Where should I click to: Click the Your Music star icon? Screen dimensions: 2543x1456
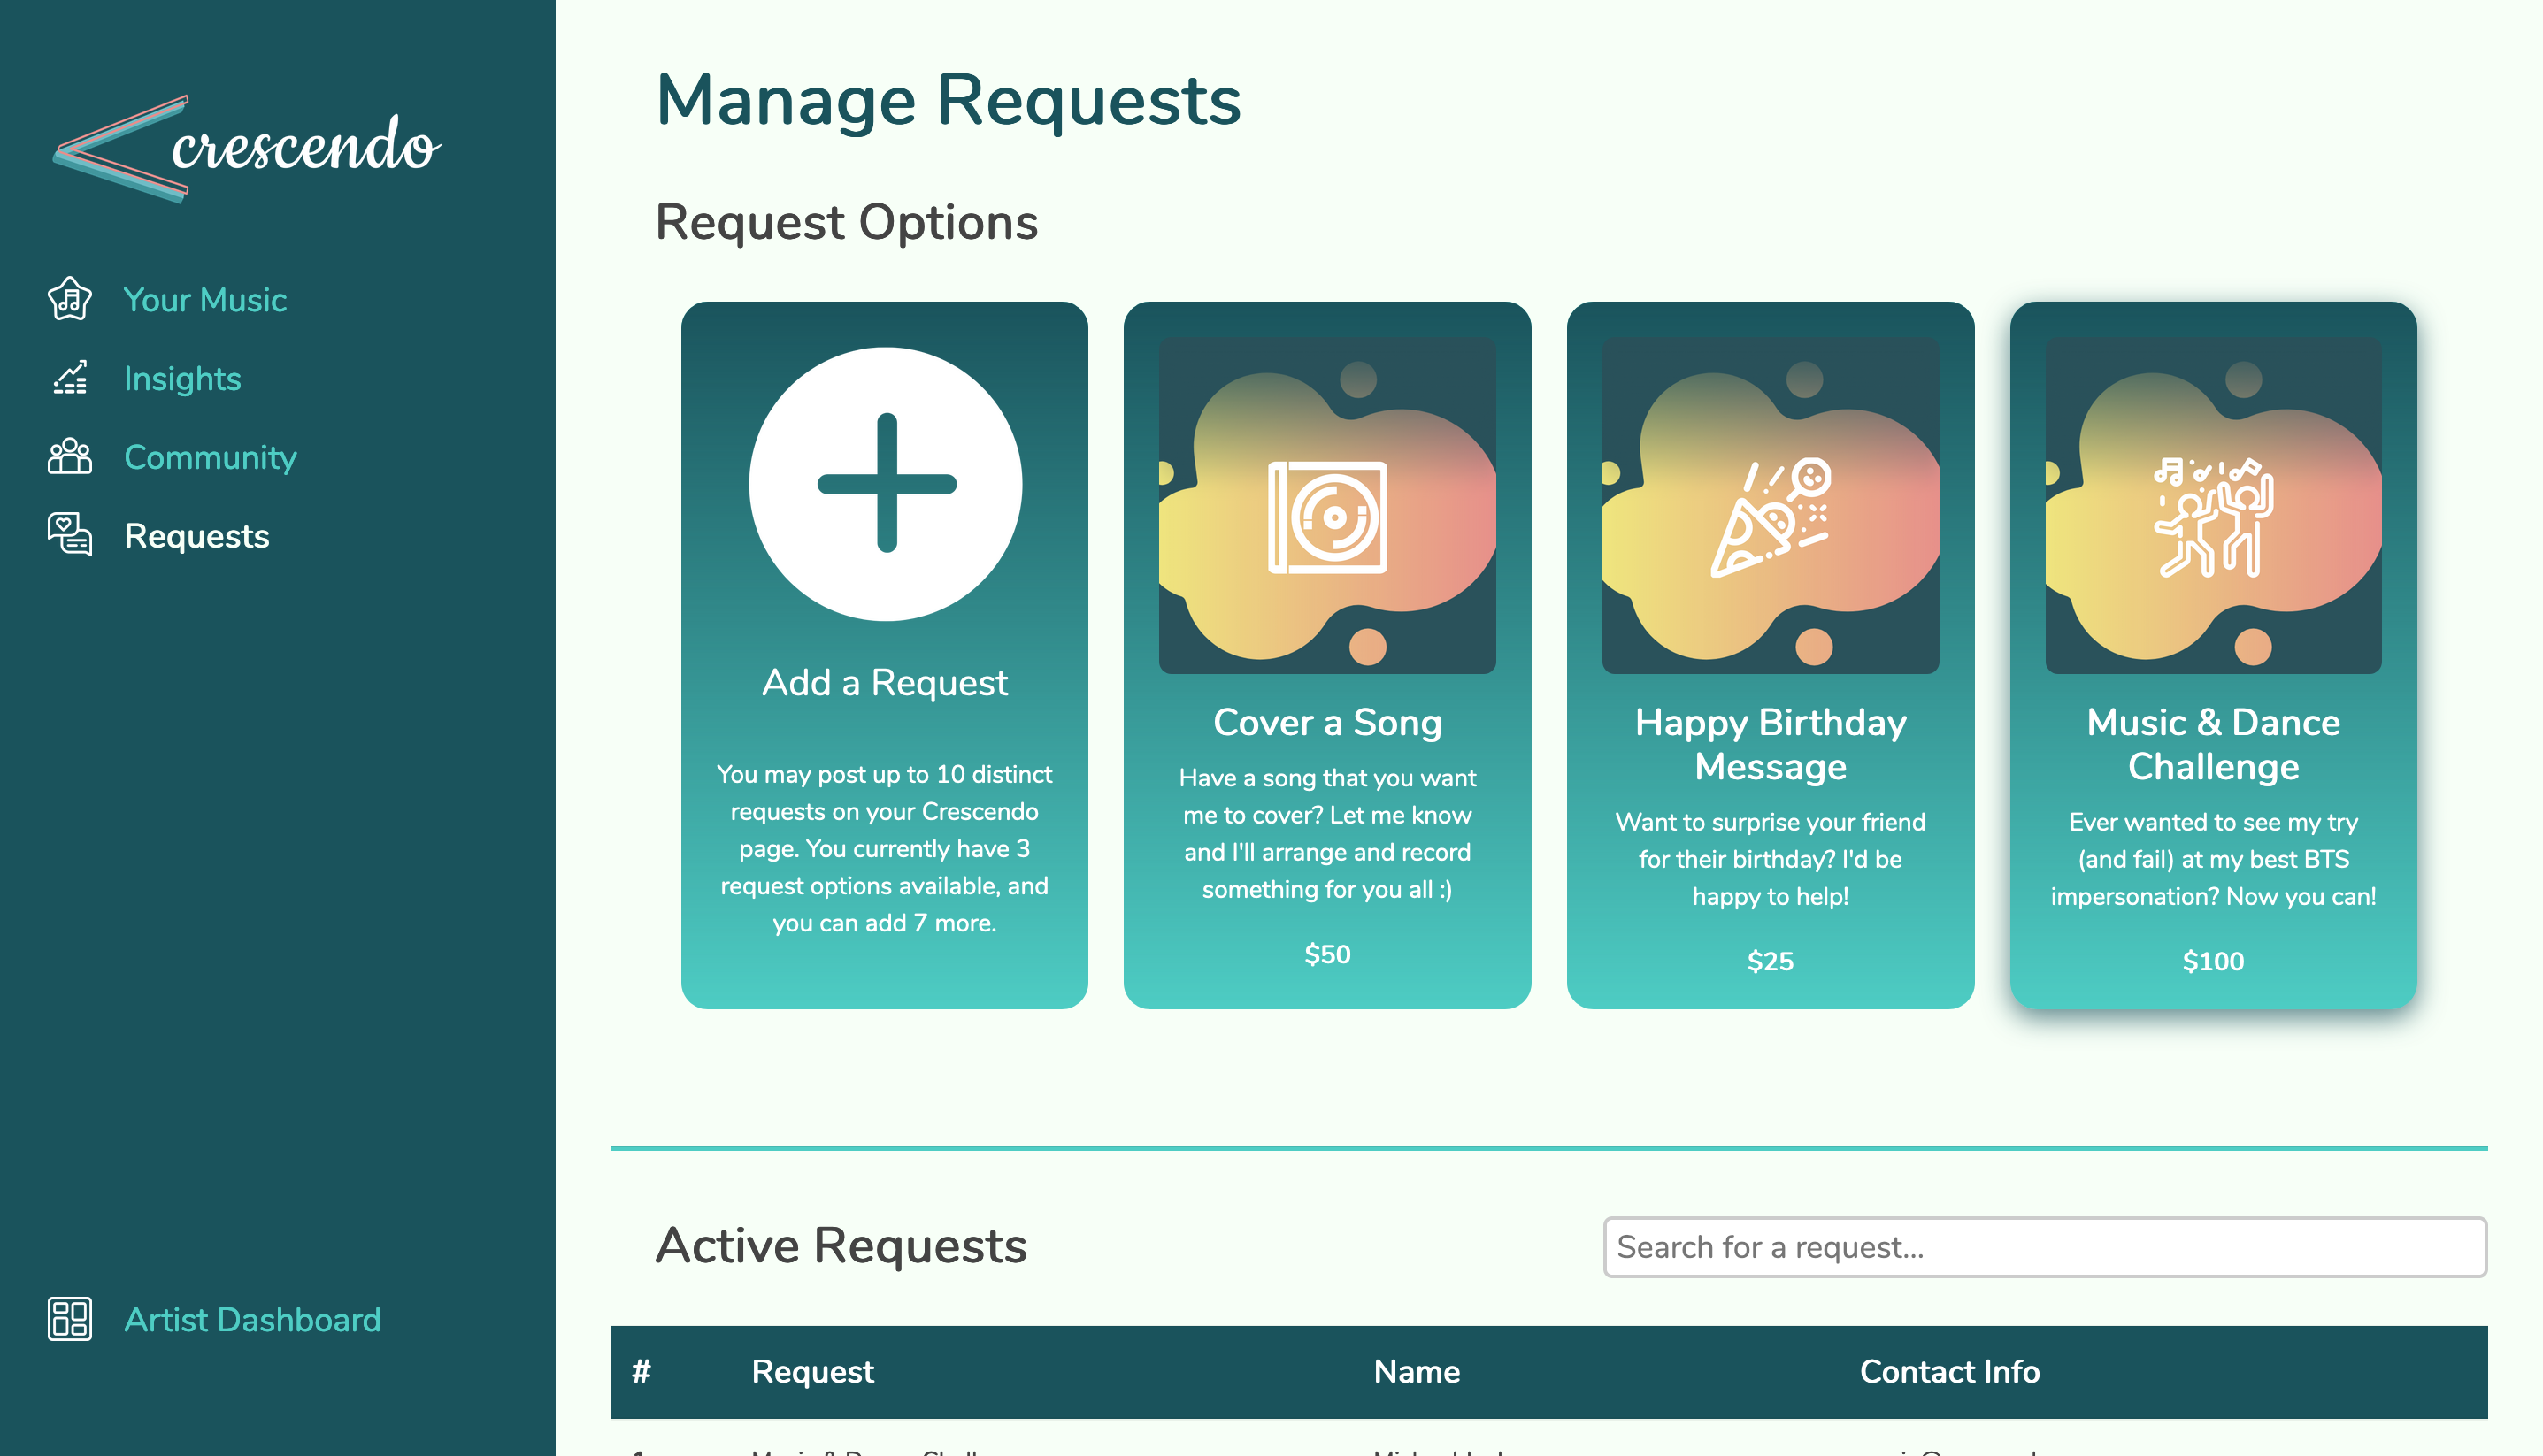pos(69,299)
